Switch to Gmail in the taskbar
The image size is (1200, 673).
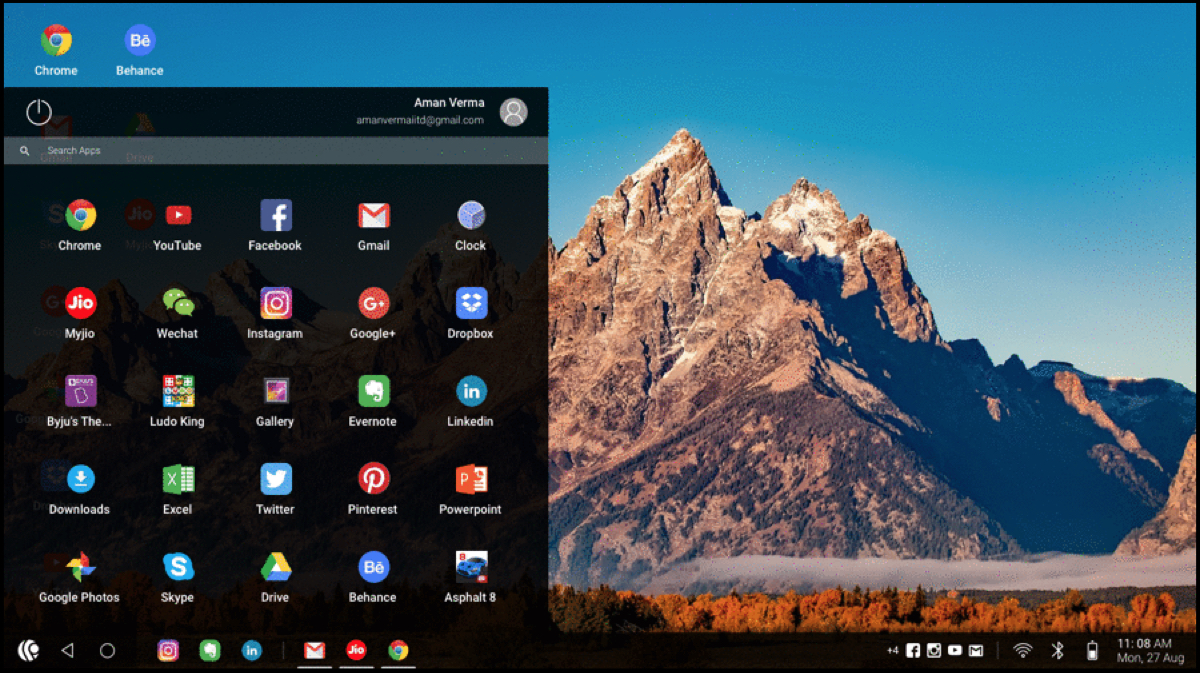(x=314, y=651)
